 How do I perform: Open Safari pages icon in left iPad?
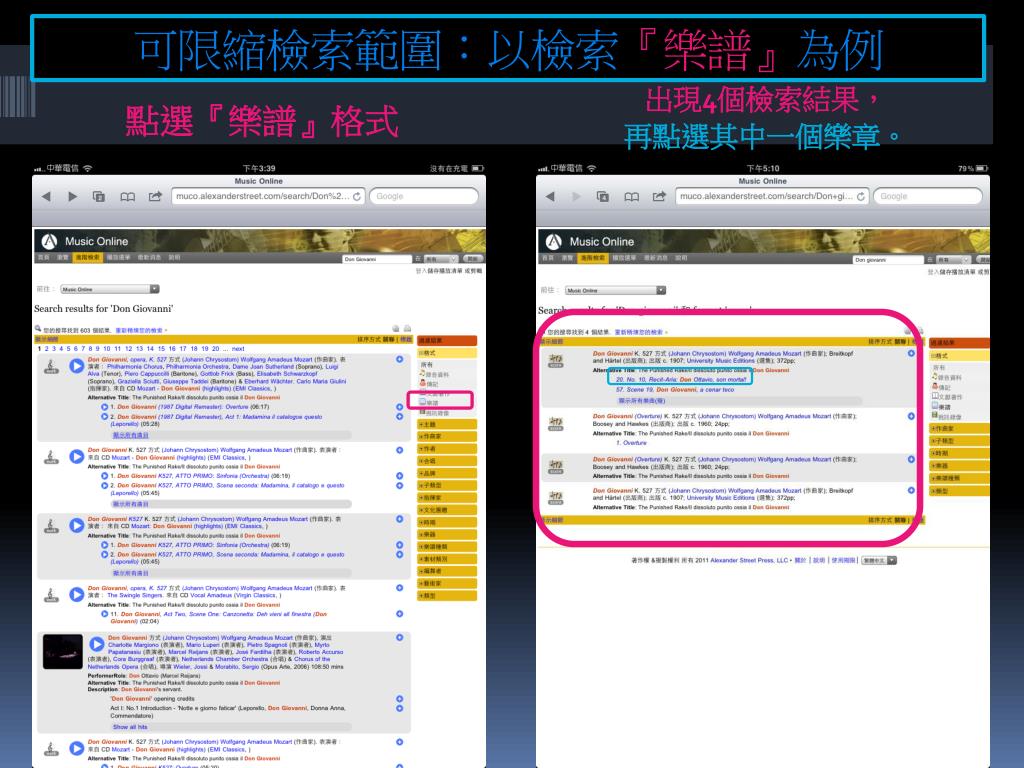click(99, 197)
